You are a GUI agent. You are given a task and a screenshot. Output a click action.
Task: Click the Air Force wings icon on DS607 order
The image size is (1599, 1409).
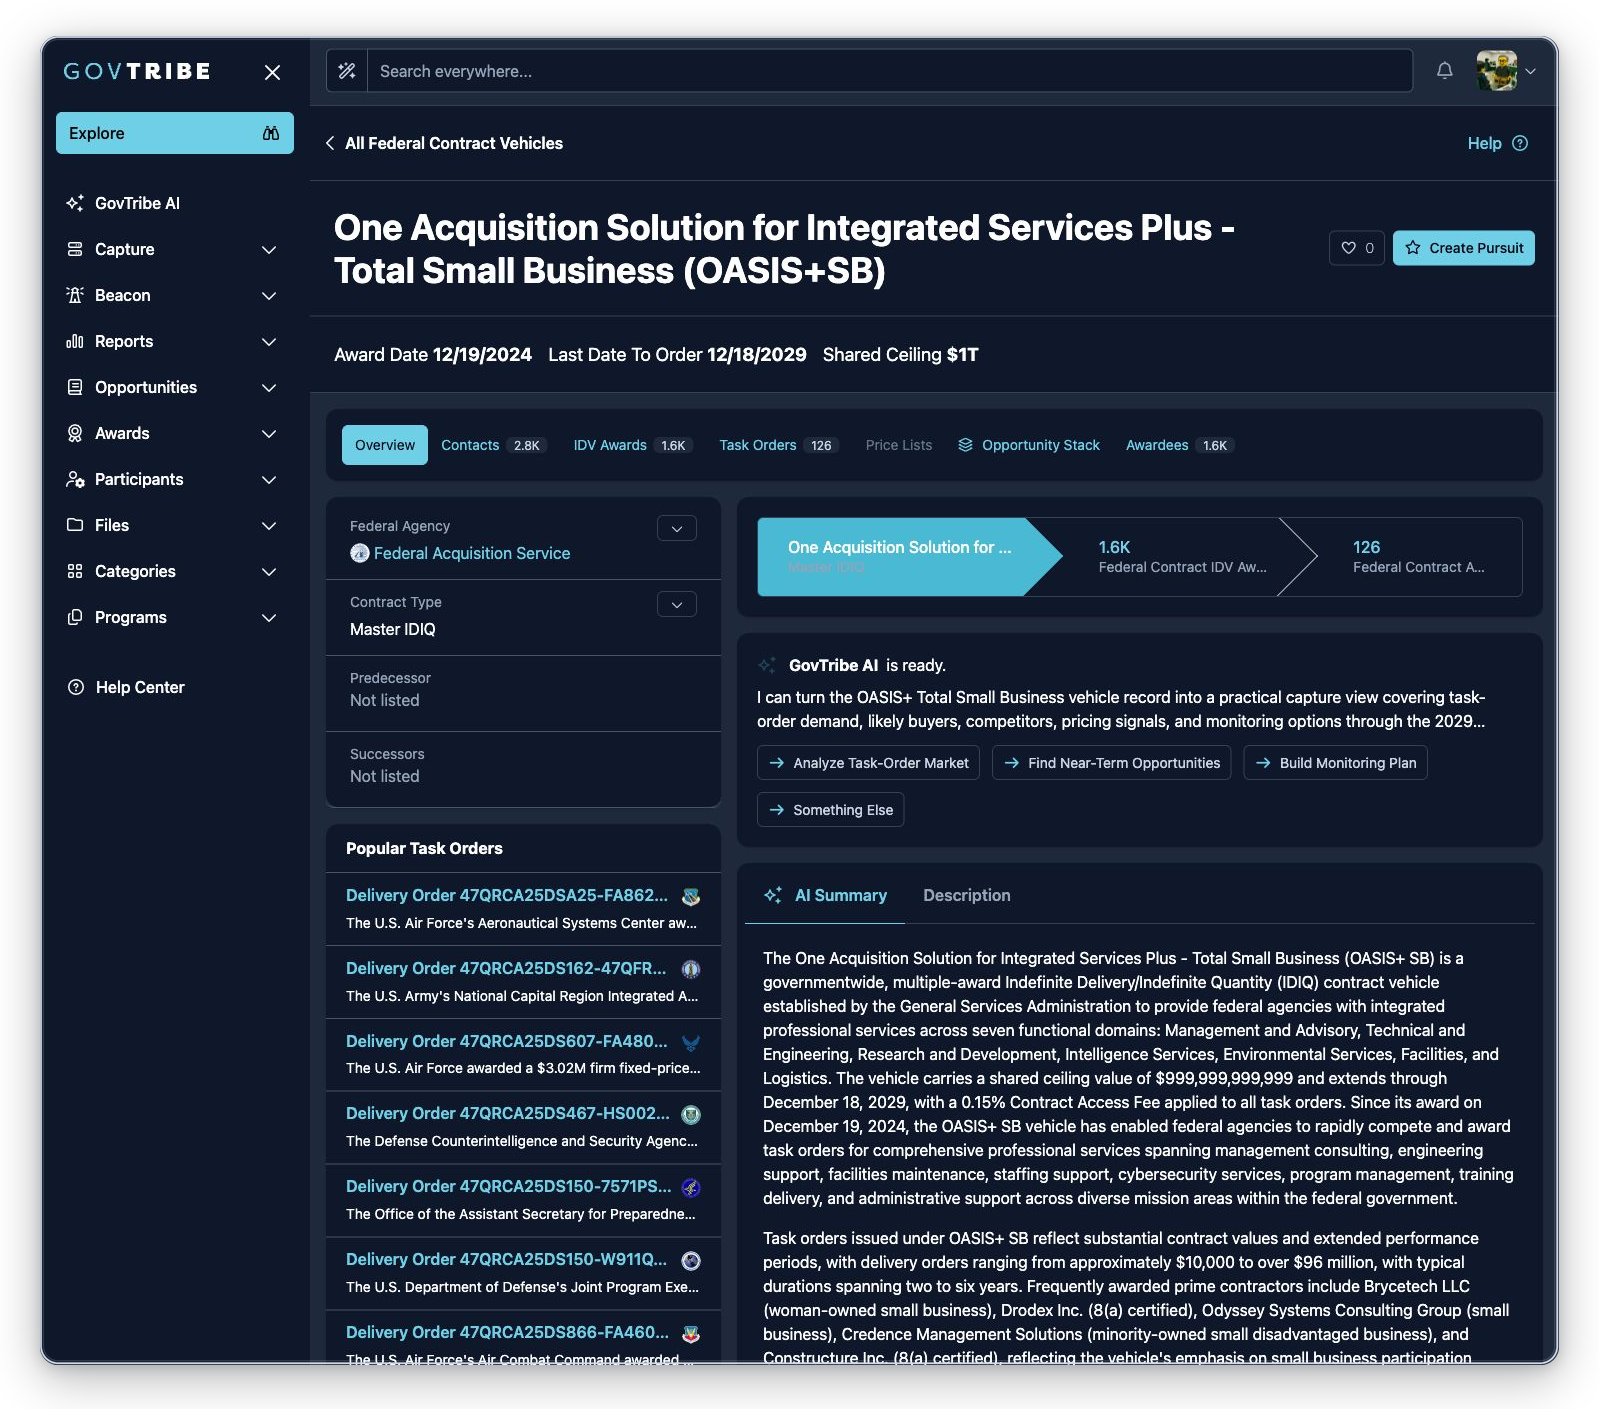point(690,1042)
